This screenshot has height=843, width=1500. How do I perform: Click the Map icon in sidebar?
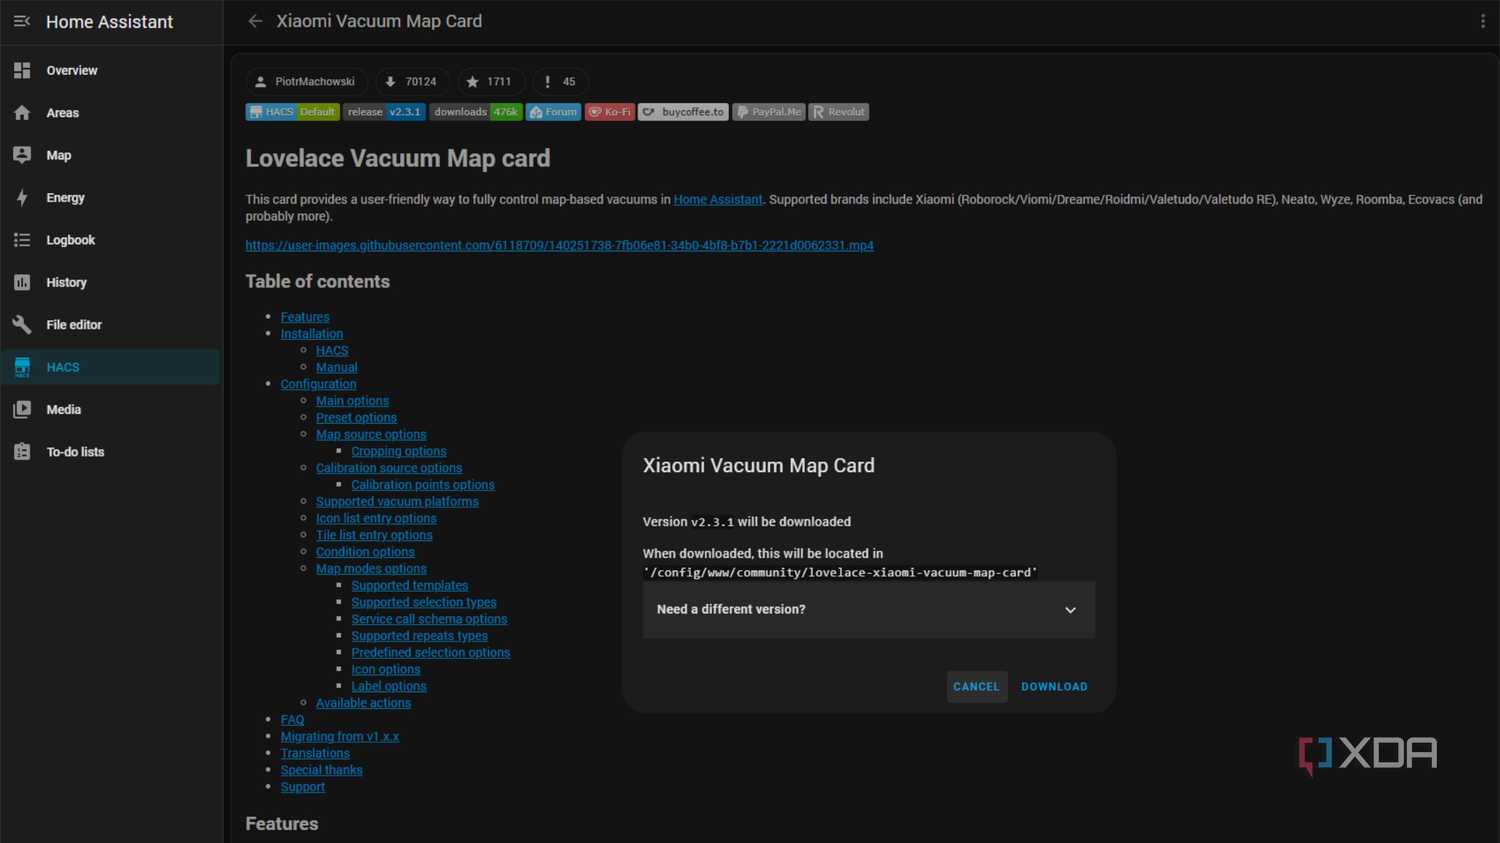pos(22,155)
